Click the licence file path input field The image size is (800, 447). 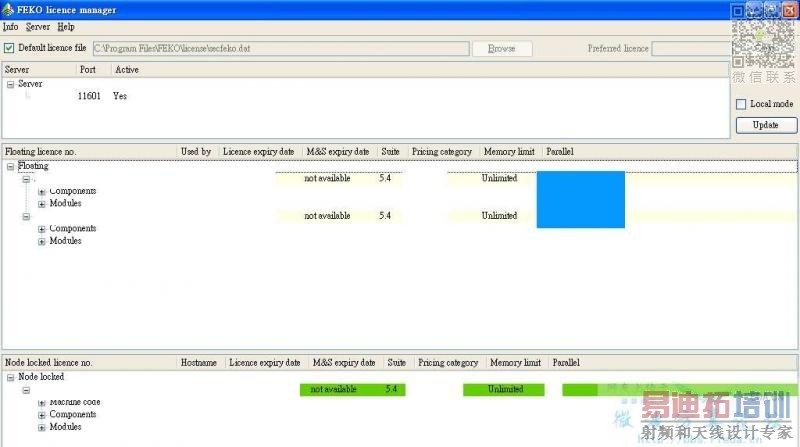(x=281, y=48)
